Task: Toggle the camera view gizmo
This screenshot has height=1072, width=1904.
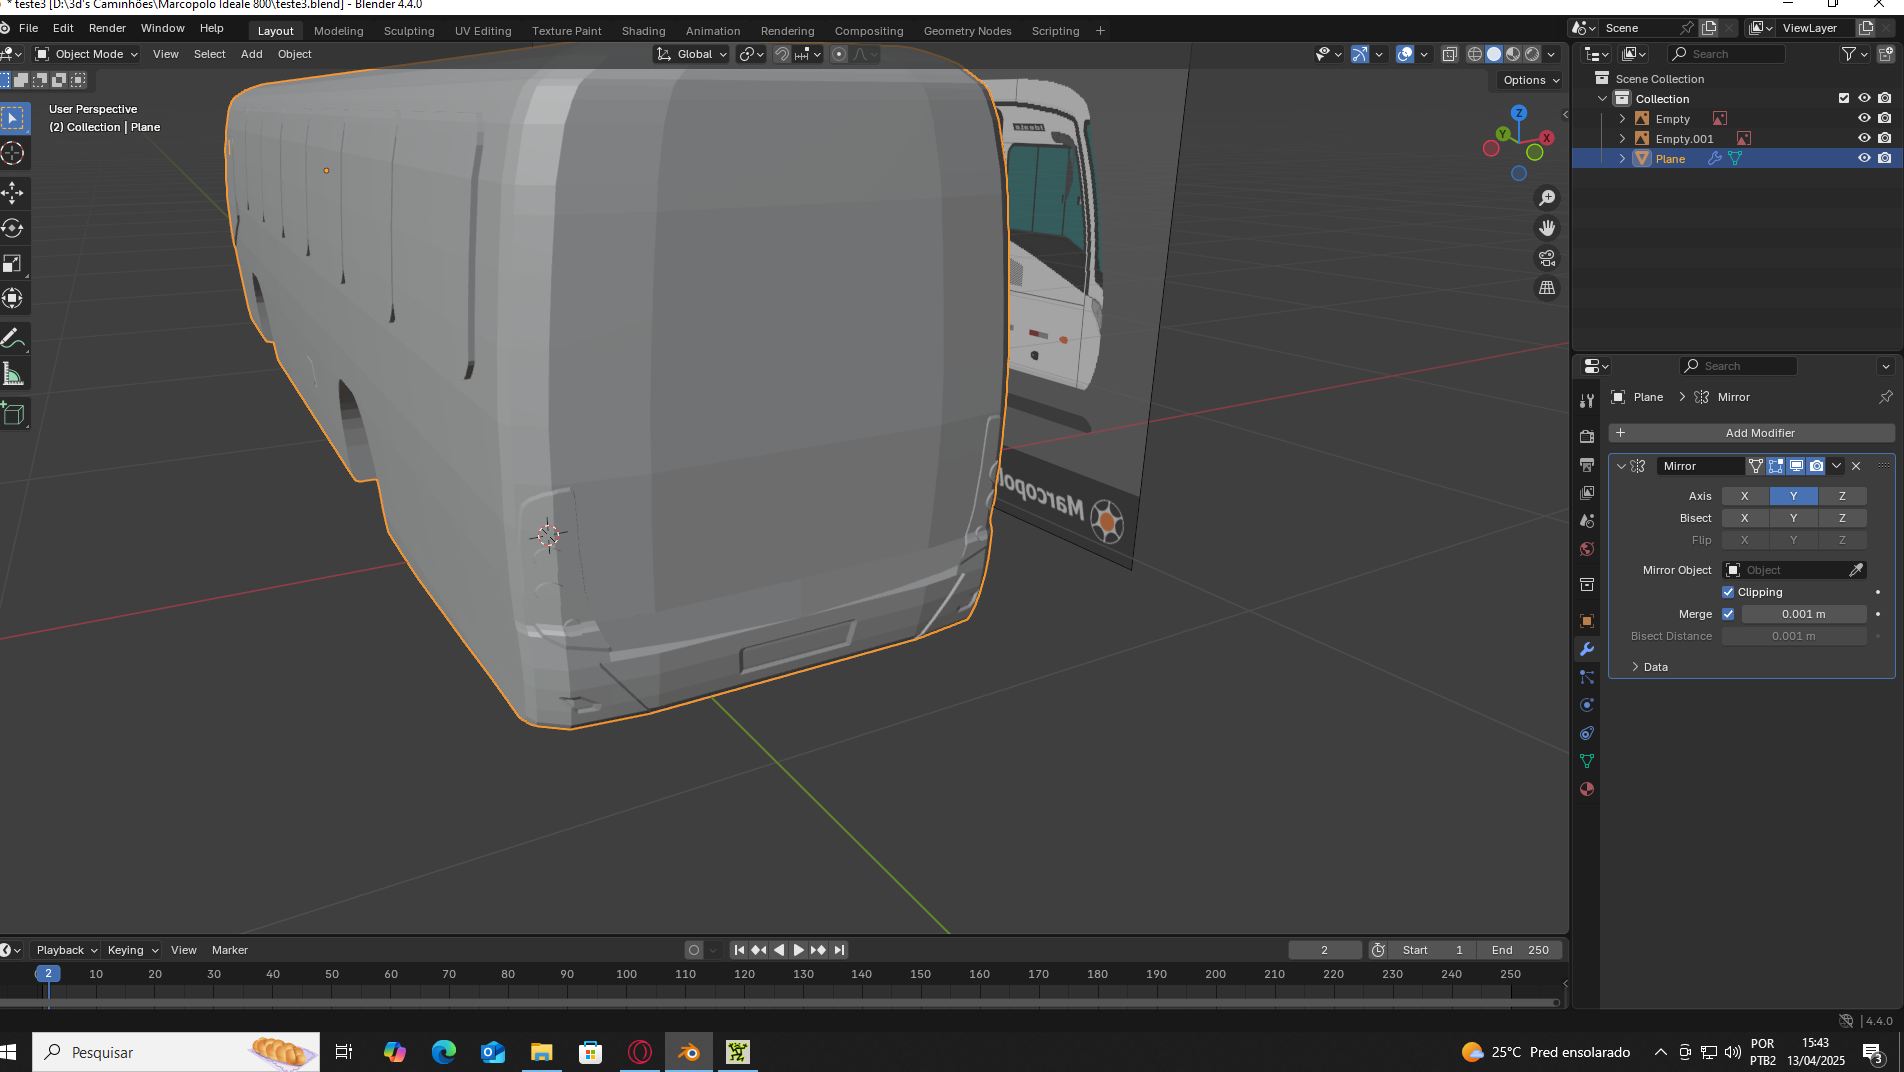Action: [x=1547, y=258]
